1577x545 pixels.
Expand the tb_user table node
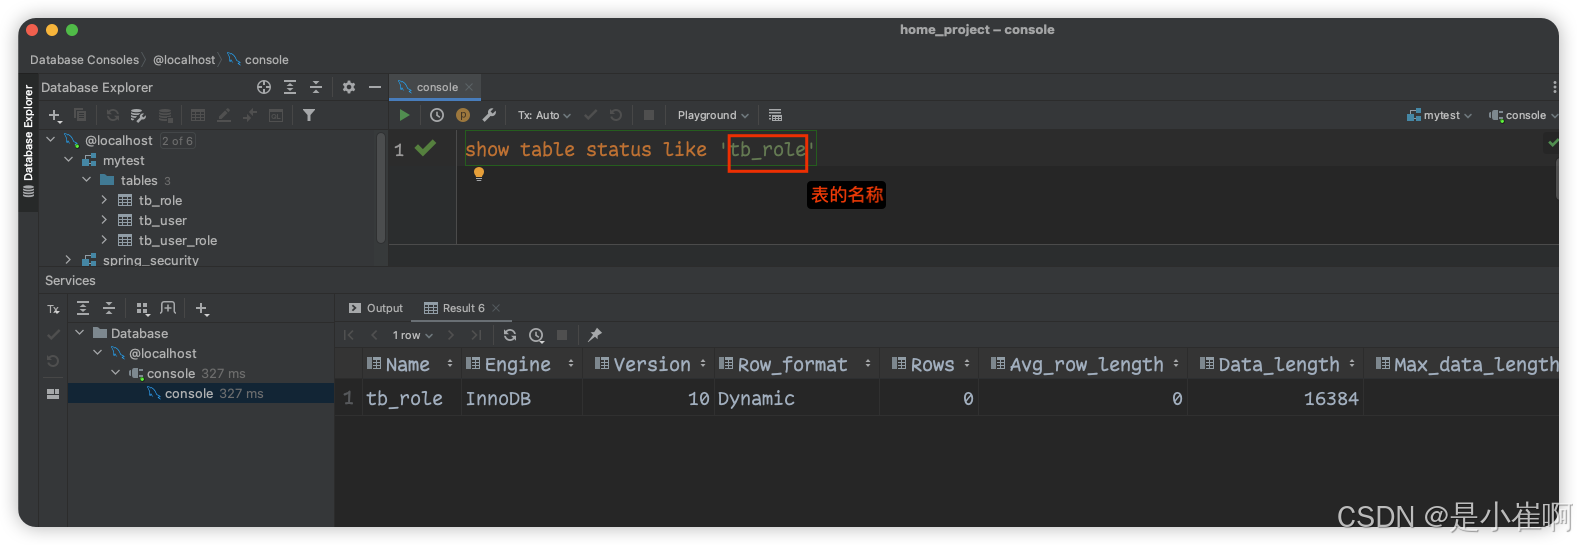(104, 220)
